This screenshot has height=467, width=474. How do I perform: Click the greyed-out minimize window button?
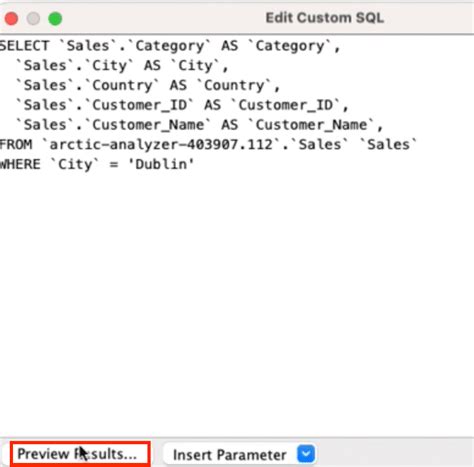(33, 19)
